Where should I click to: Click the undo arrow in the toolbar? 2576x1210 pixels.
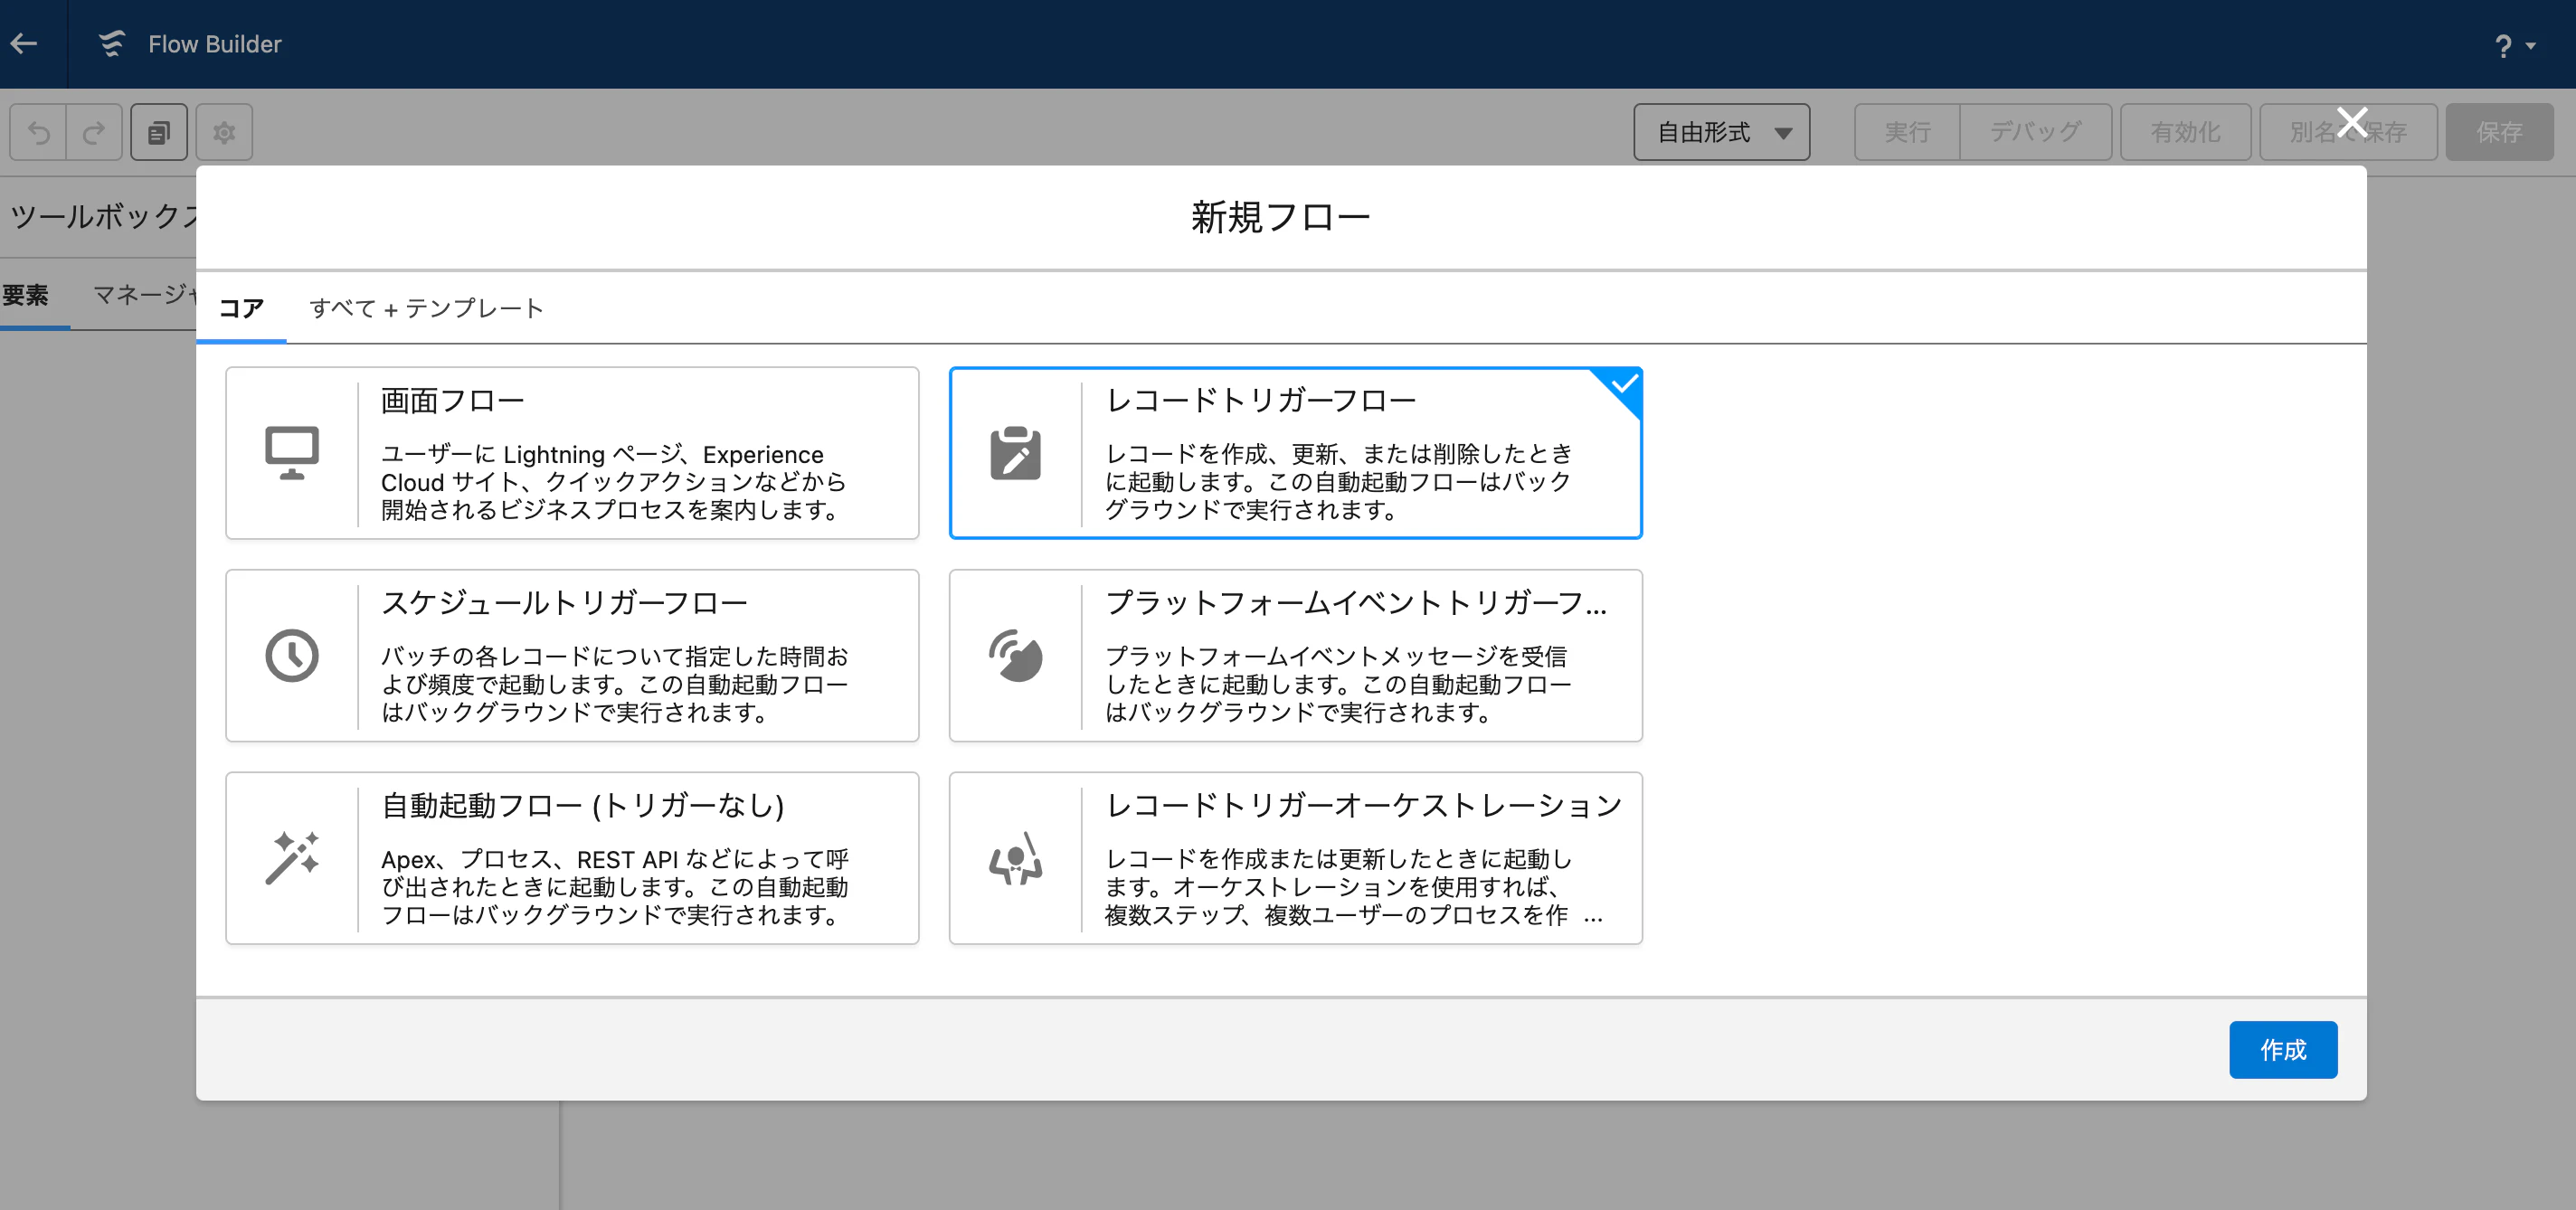(x=39, y=132)
